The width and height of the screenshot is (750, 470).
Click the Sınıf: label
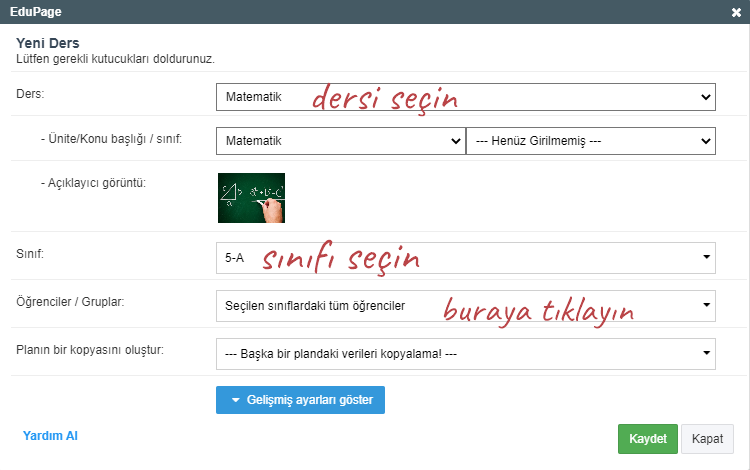point(30,253)
